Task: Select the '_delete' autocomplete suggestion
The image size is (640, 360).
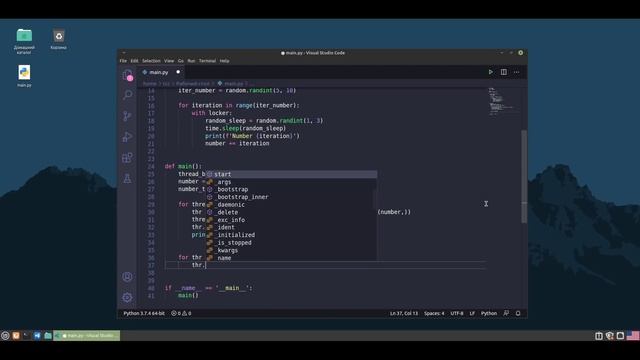Action: (x=291, y=212)
